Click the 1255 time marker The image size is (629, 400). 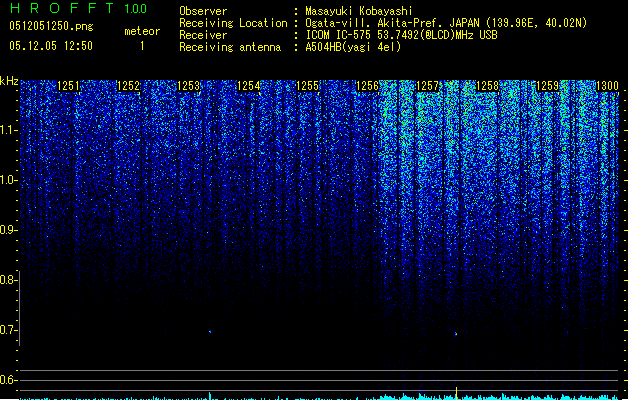pos(307,86)
